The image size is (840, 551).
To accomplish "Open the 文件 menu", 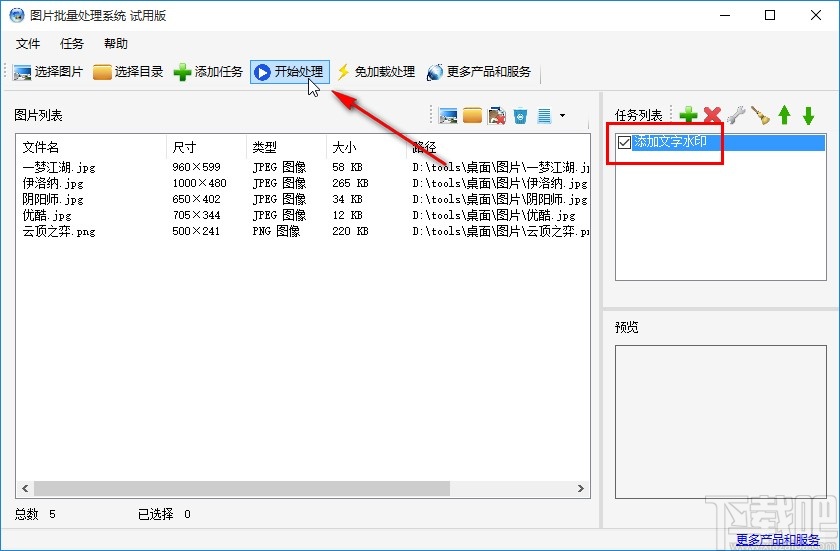I will point(28,43).
